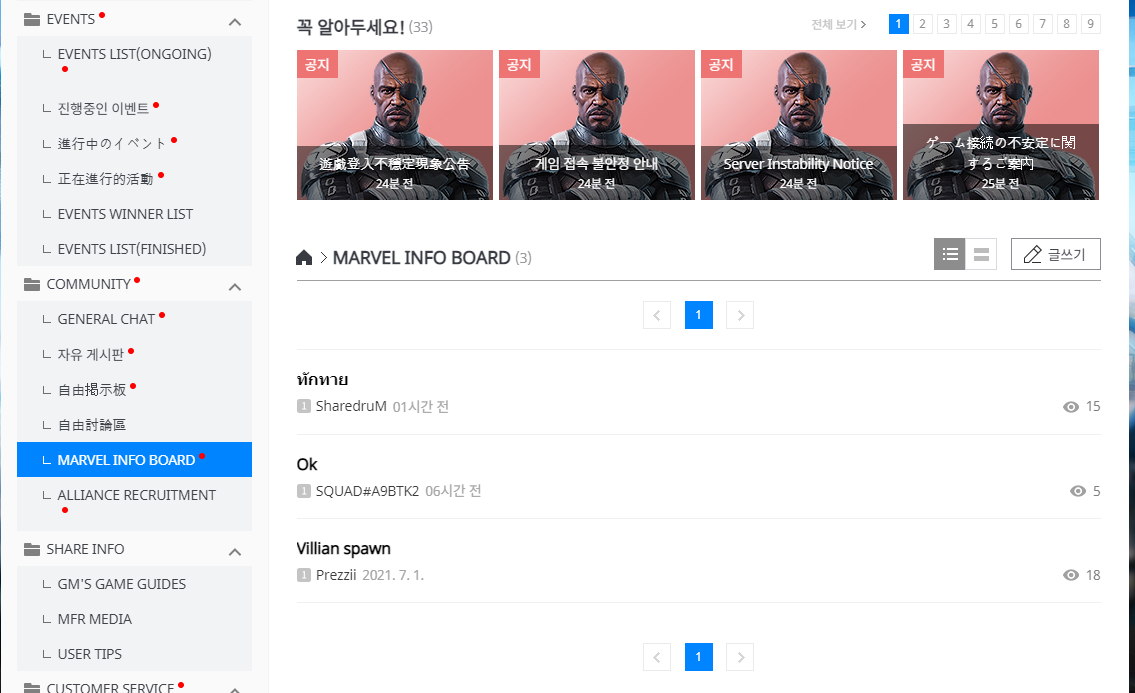Open 게임 접속 불안정 안내 notice card
This screenshot has height=693, width=1135.
(596, 125)
